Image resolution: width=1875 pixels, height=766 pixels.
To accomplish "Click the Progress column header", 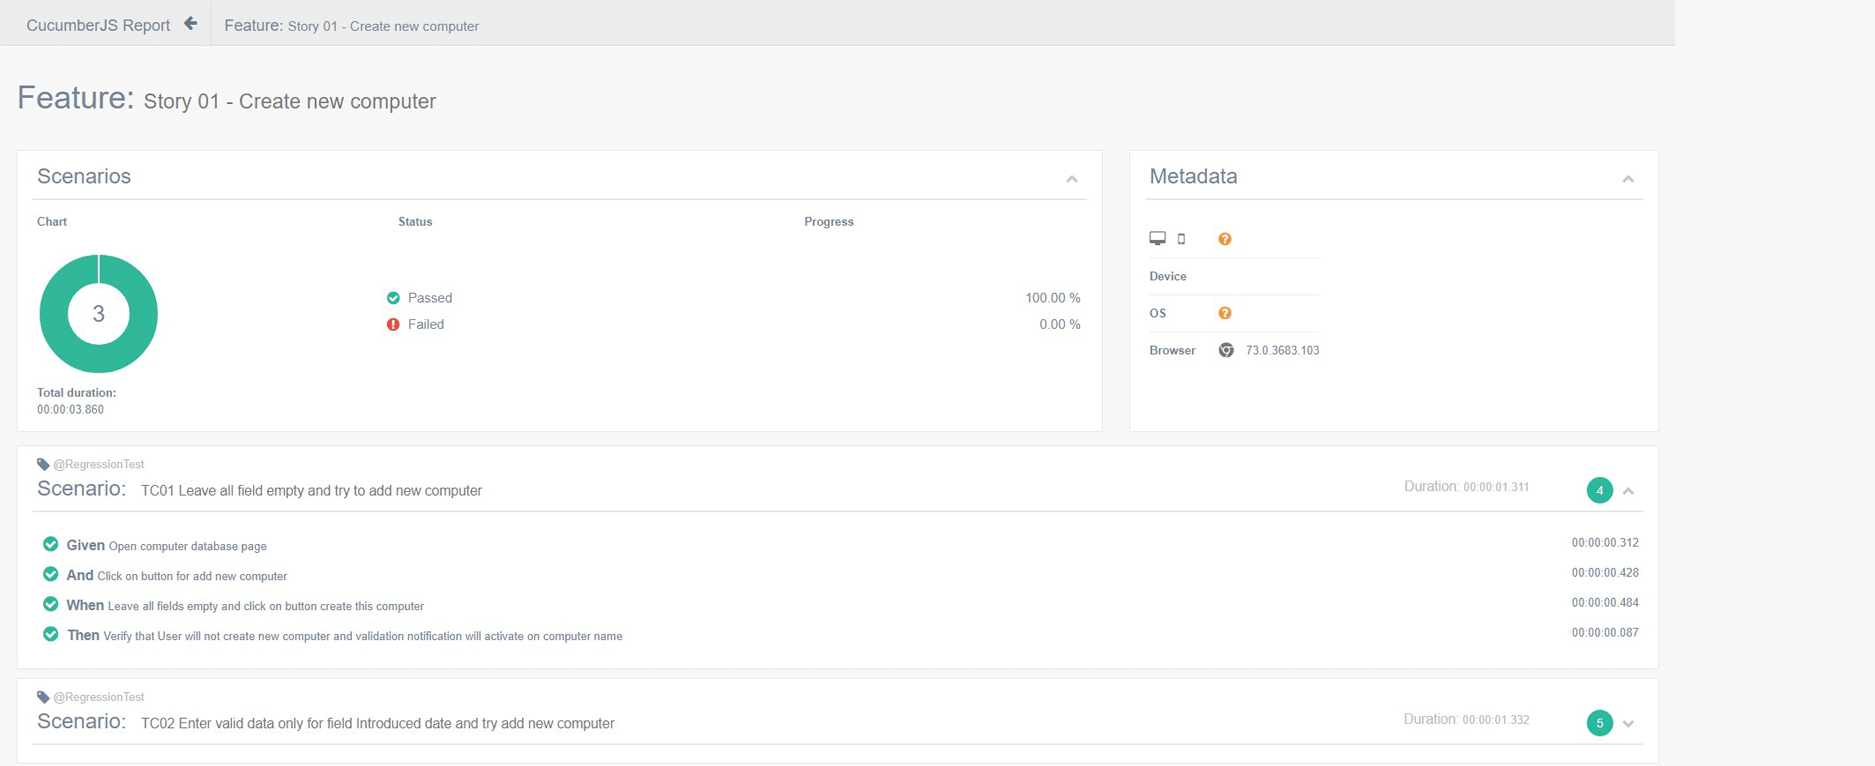I will coord(829,222).
